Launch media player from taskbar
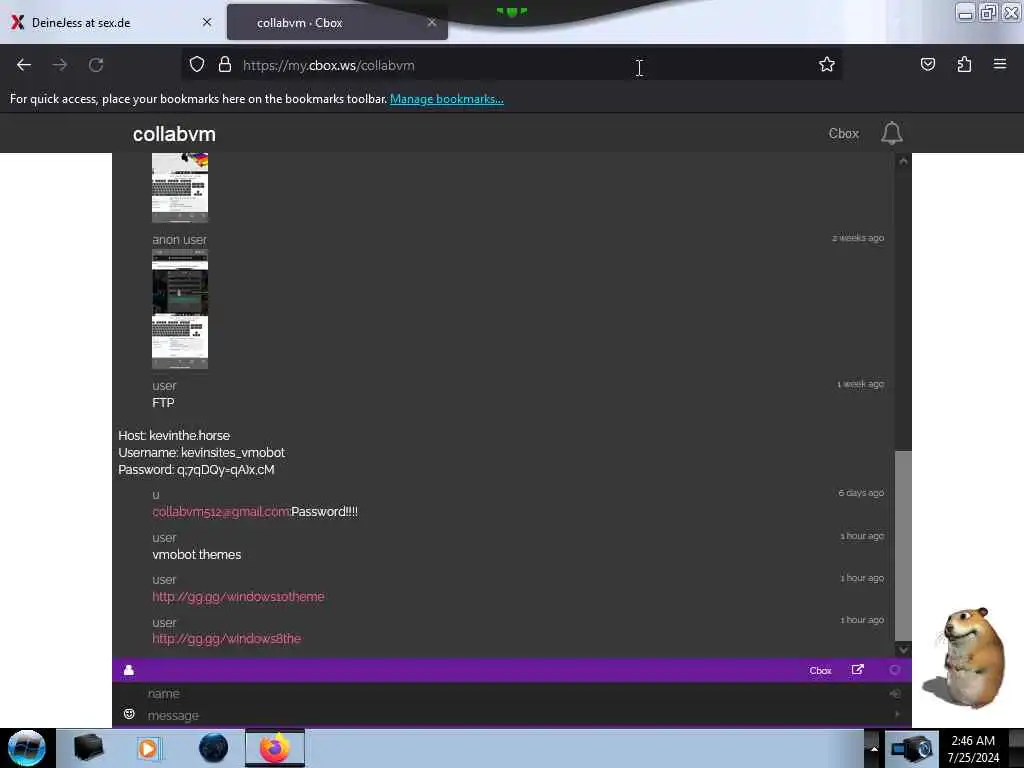 (148, 748)
